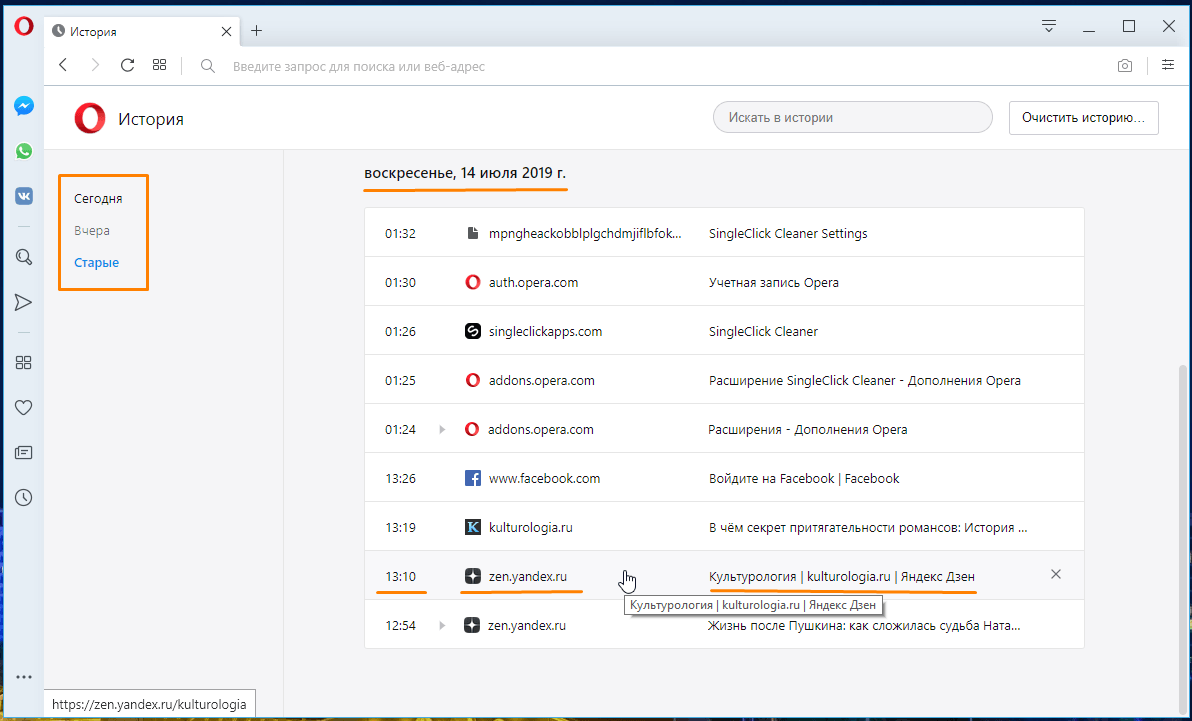The image size is (1192, 721).
Task: Take a snapshot with the camera icon
Action: pos(1124,66)
